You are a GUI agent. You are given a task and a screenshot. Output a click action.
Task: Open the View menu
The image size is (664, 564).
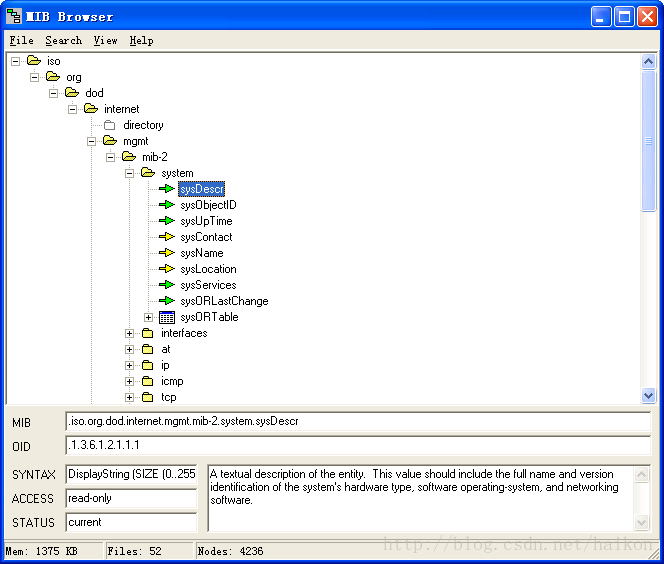click(x=105, y=40)
